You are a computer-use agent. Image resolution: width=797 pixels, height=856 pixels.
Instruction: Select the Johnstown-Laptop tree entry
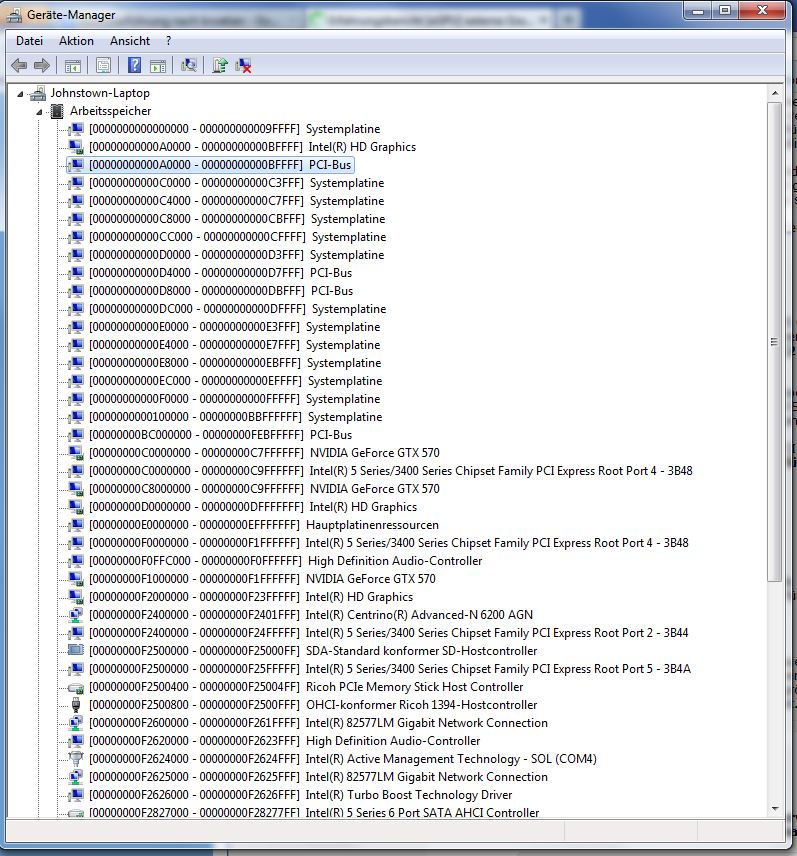pyautogui.click(x=100, y=93)
